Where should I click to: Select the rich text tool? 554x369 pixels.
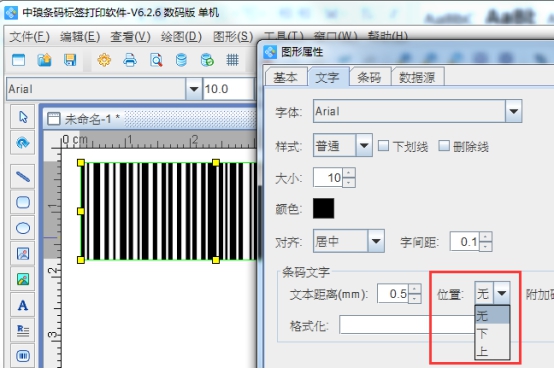pos(23,330)
